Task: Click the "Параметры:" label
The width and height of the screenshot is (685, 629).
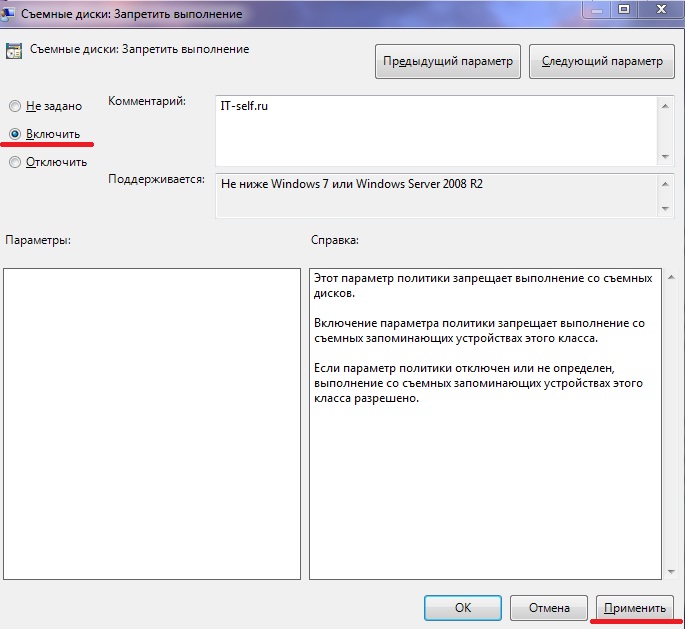Action: (38, 240)
